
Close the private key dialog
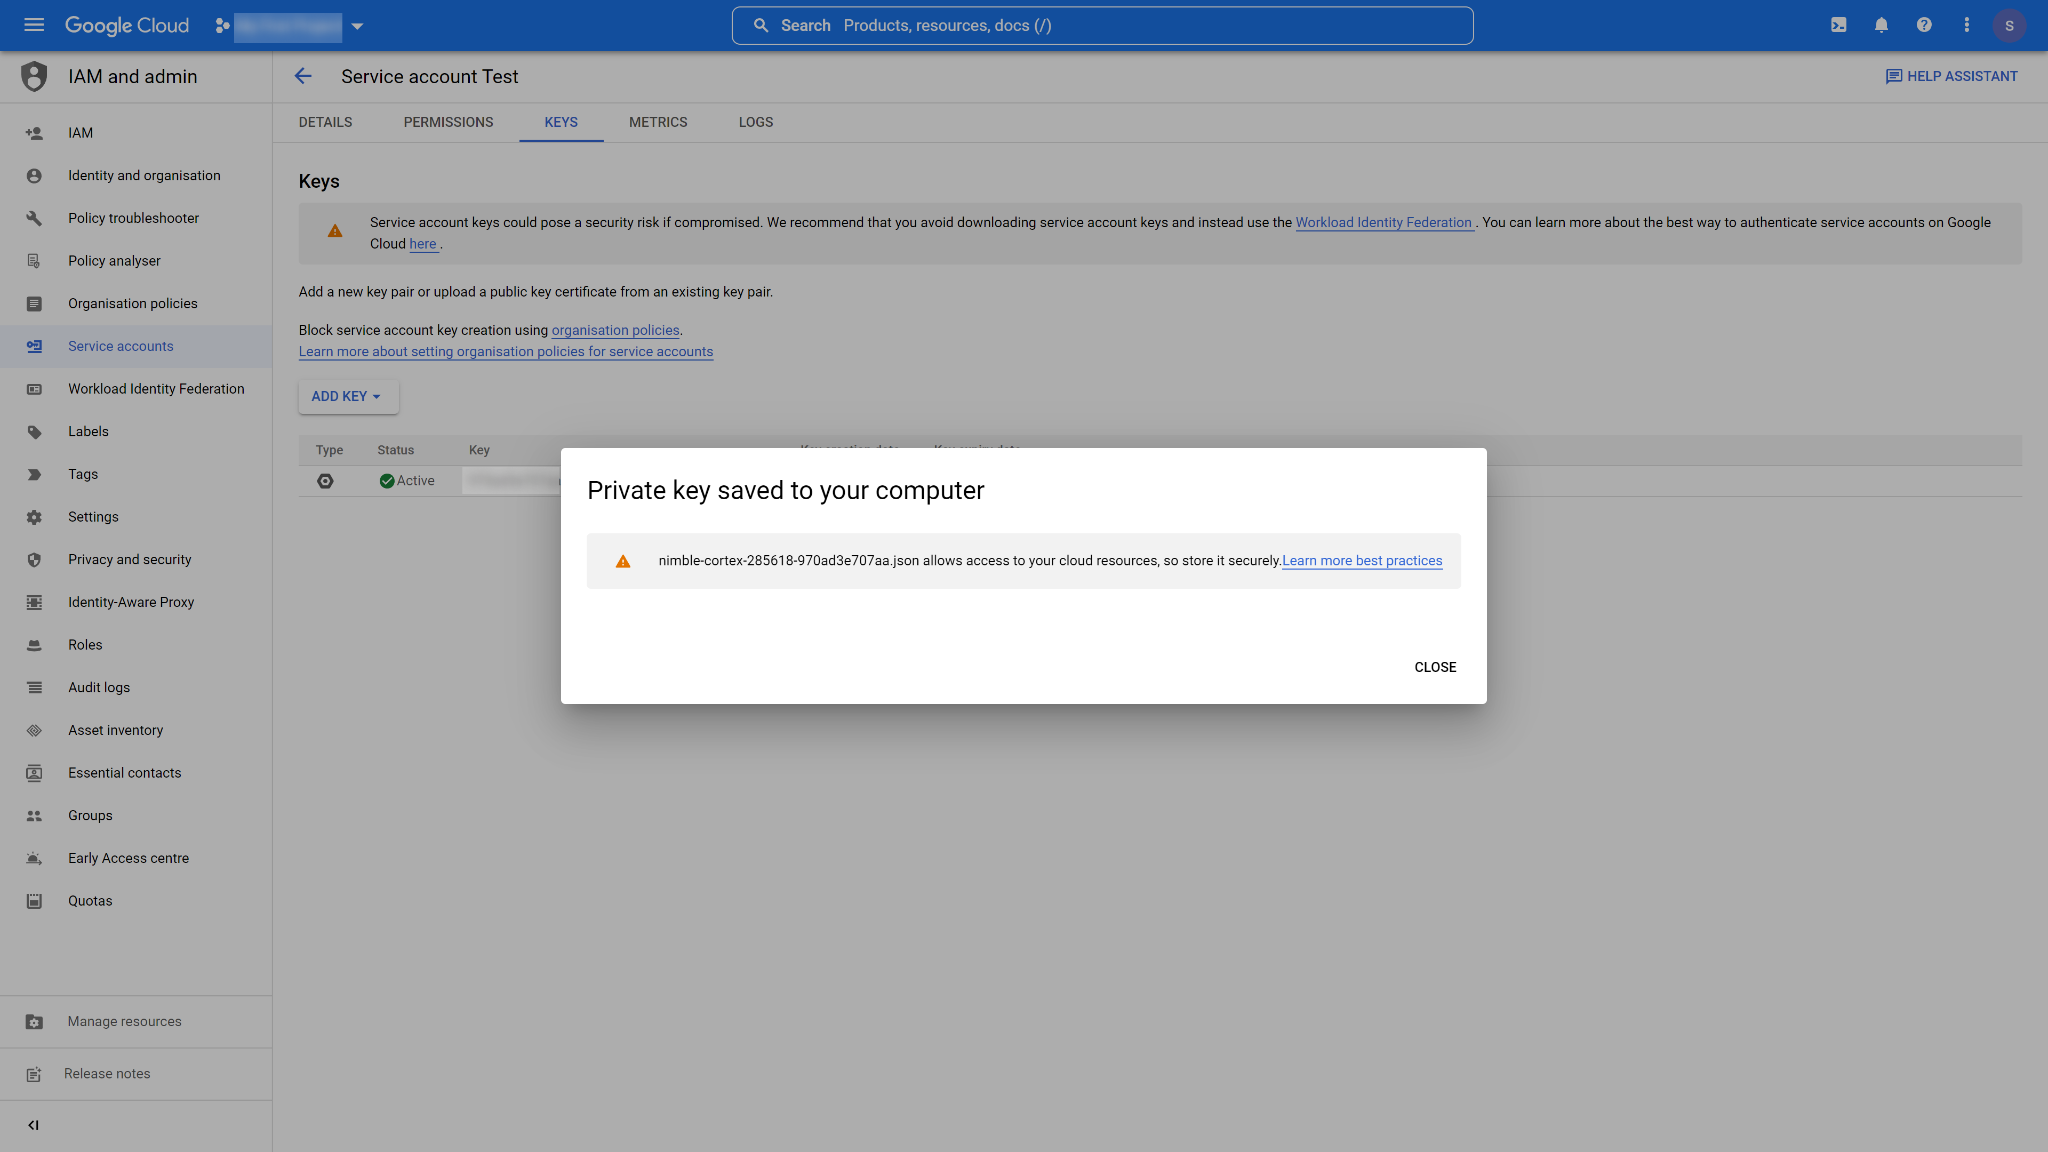[x=1435, y=667]
